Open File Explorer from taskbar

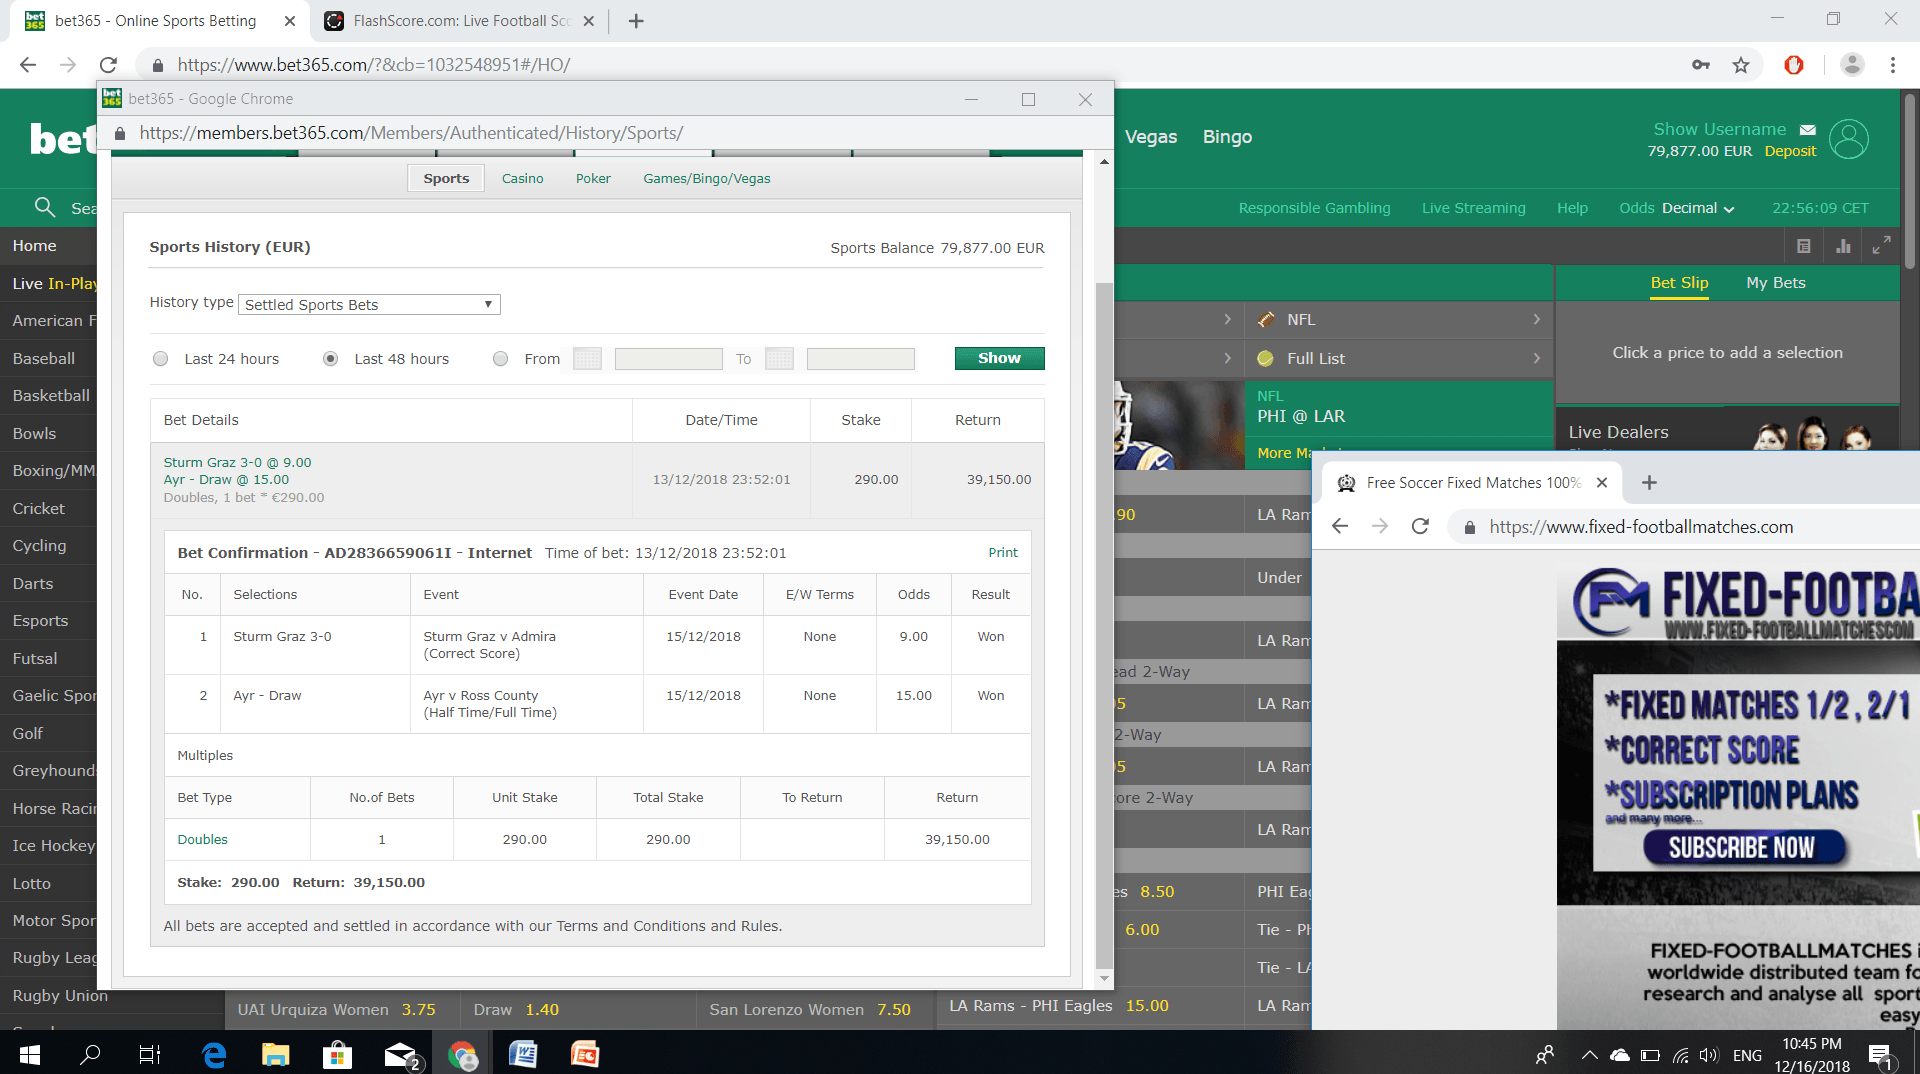(275, 1054)
